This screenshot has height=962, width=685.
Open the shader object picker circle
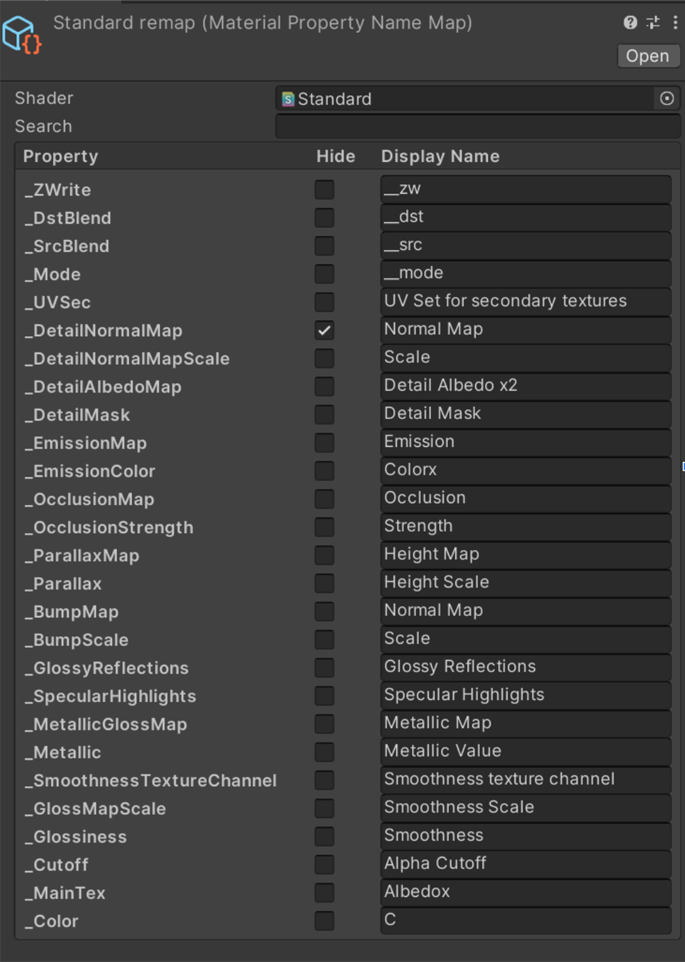pyautogui.click(x=667, y=98)
